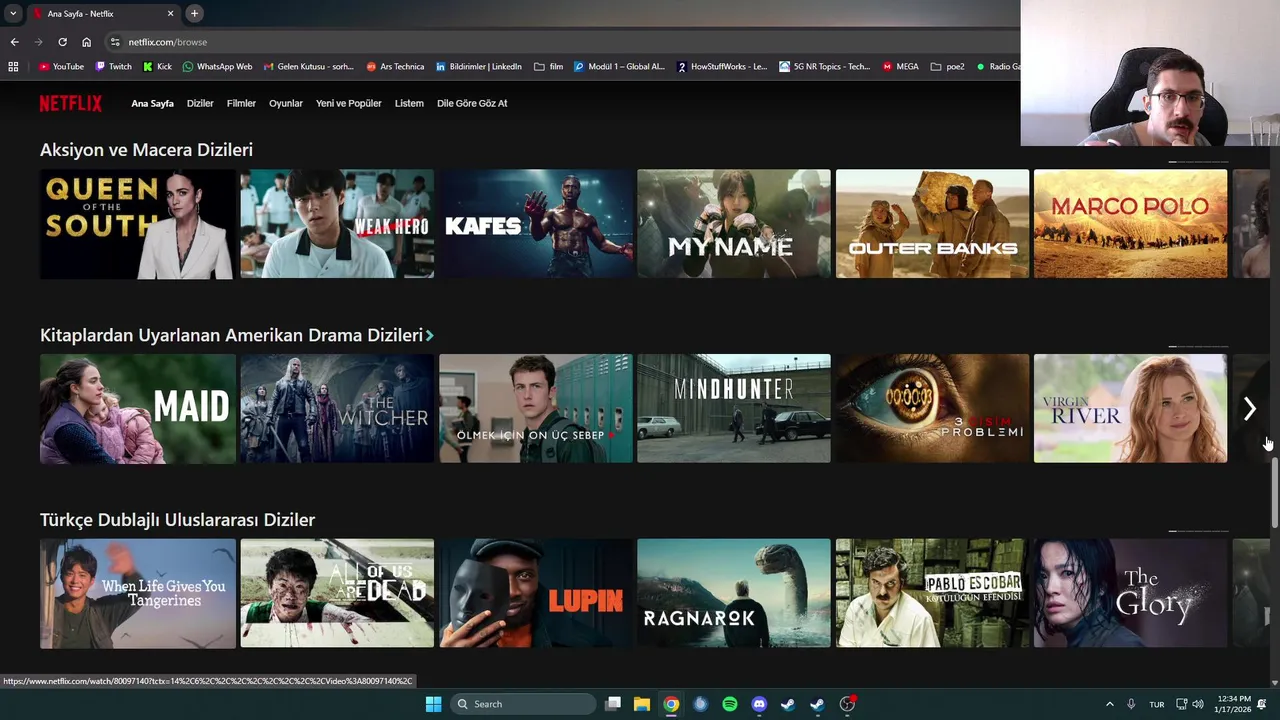Open Pablo Escobar Kötülüğün Efendisi thumbnail
This screenshot has height=720, width=1280.
[x=932, y=593]
